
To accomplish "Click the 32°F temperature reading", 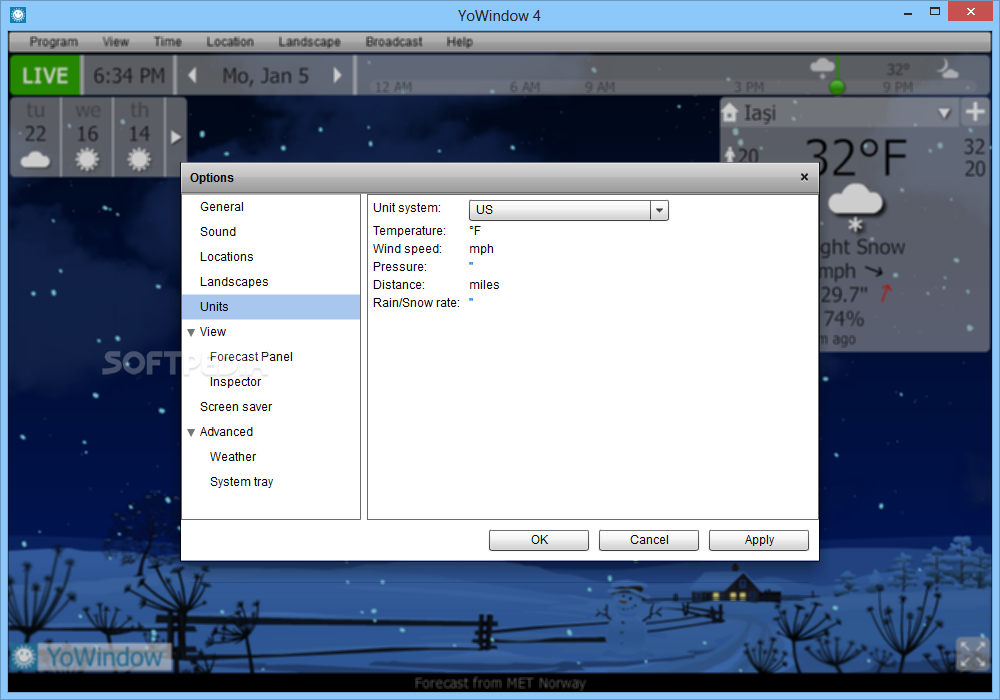I will point(855,157).
